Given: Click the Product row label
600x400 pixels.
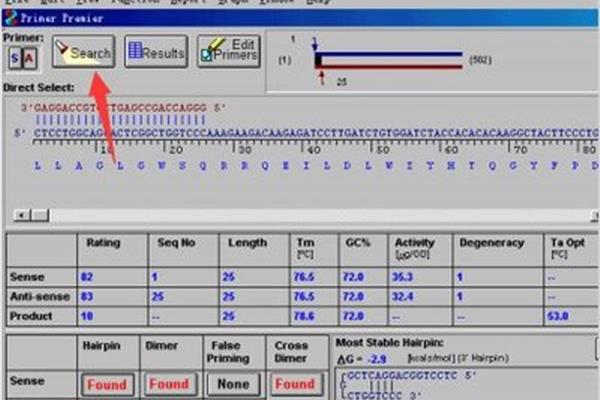Looking at the screenshot, I should pos(31,316).
